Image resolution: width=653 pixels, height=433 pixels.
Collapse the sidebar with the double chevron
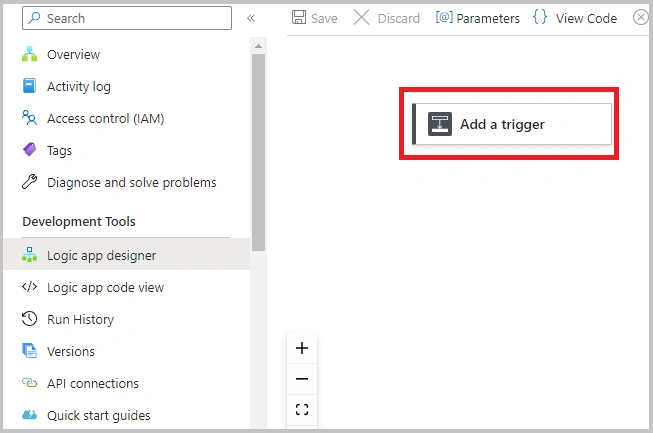click(251, 18)
